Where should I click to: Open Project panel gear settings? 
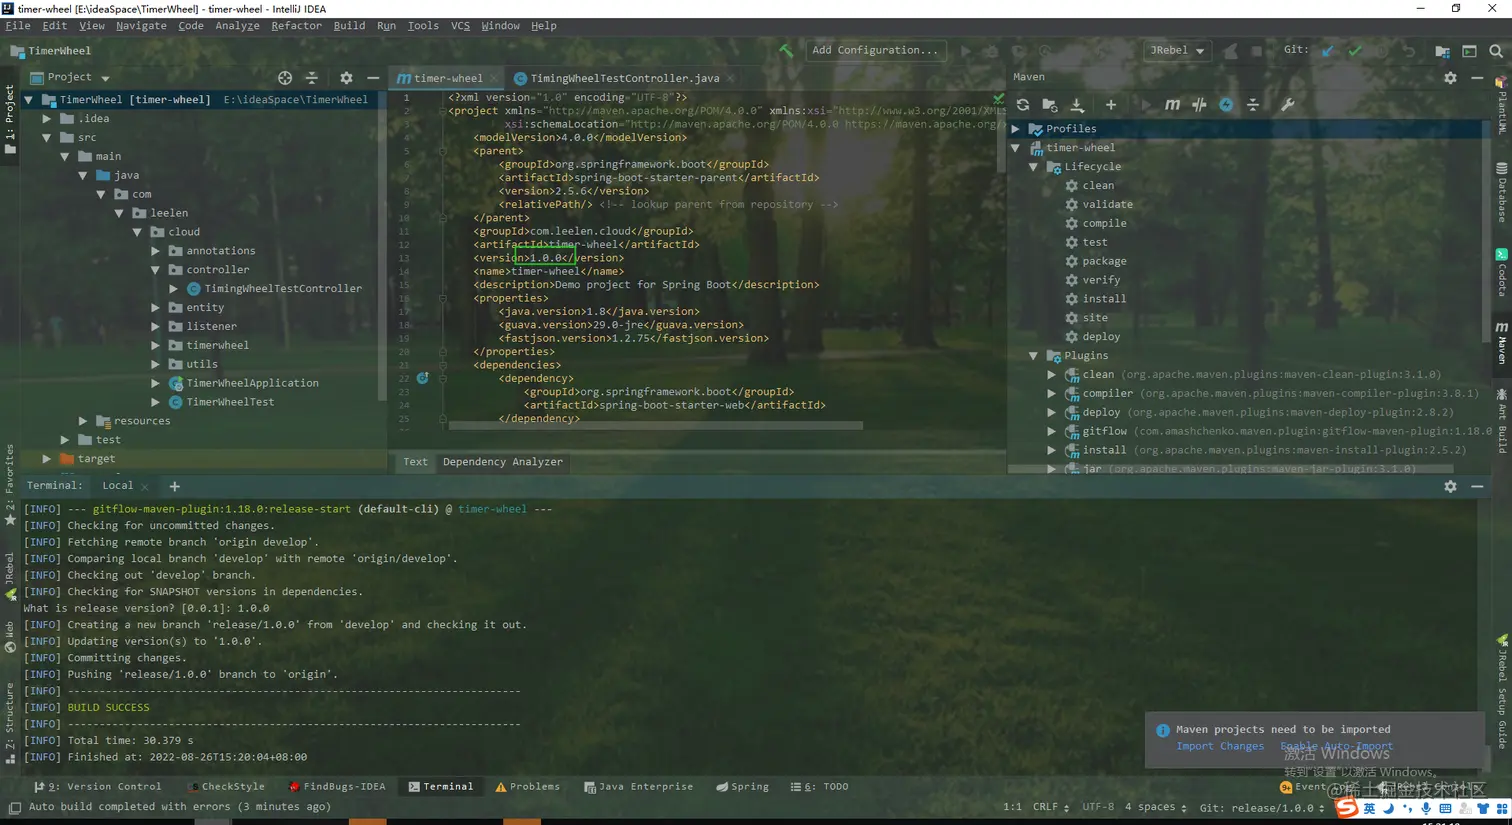pos(346,78)
